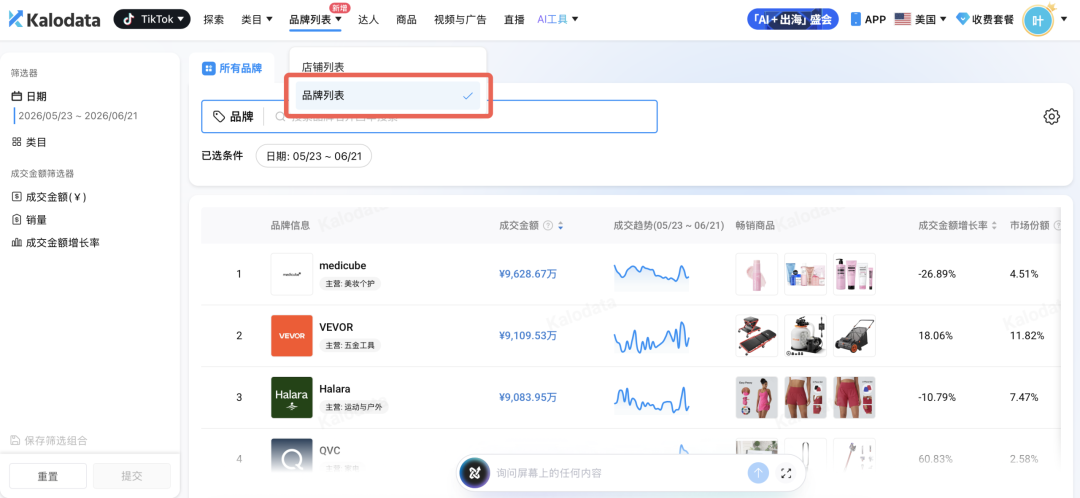
Task: Click the brand search input field
Action: (461, 117)
